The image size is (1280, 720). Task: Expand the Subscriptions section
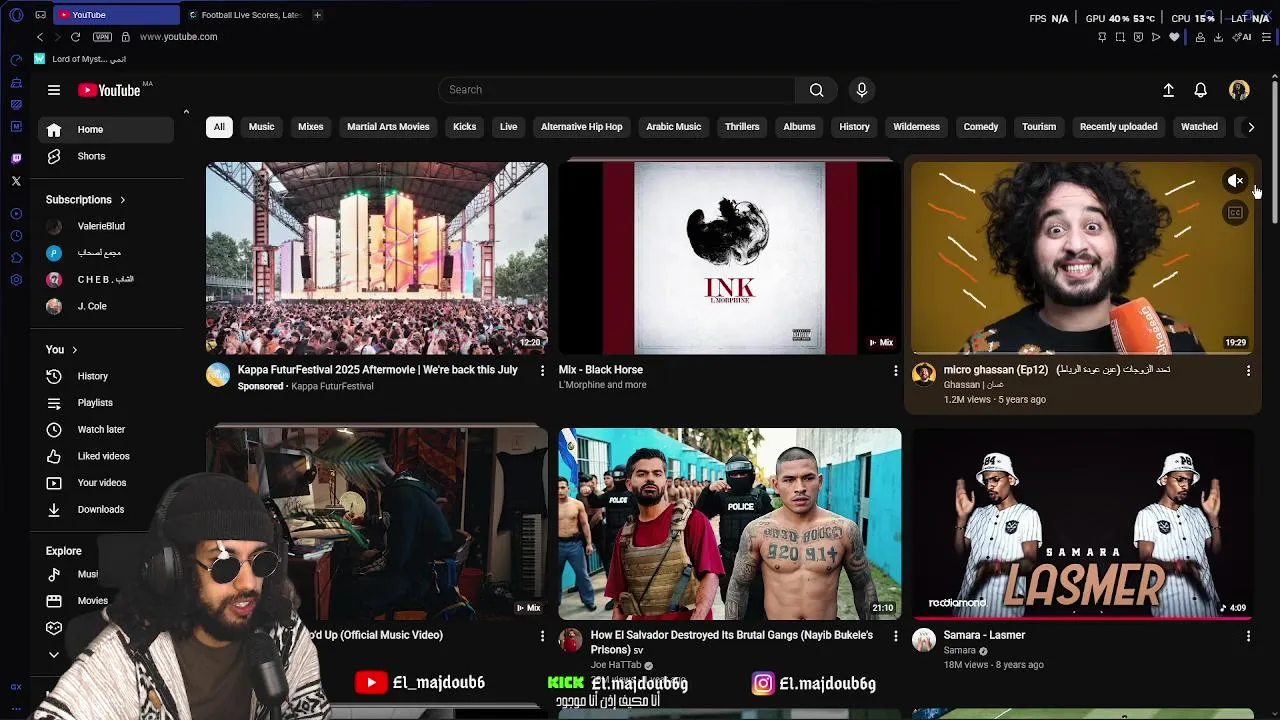86,200
